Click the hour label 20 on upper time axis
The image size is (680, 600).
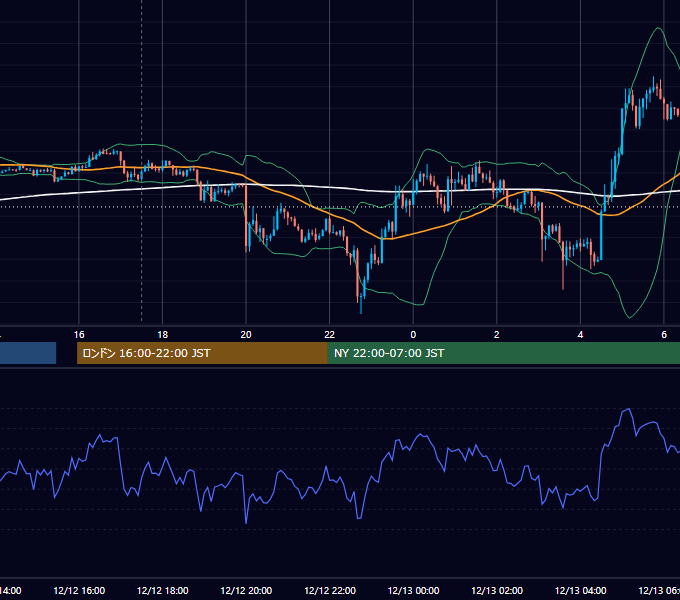(246, 335)
